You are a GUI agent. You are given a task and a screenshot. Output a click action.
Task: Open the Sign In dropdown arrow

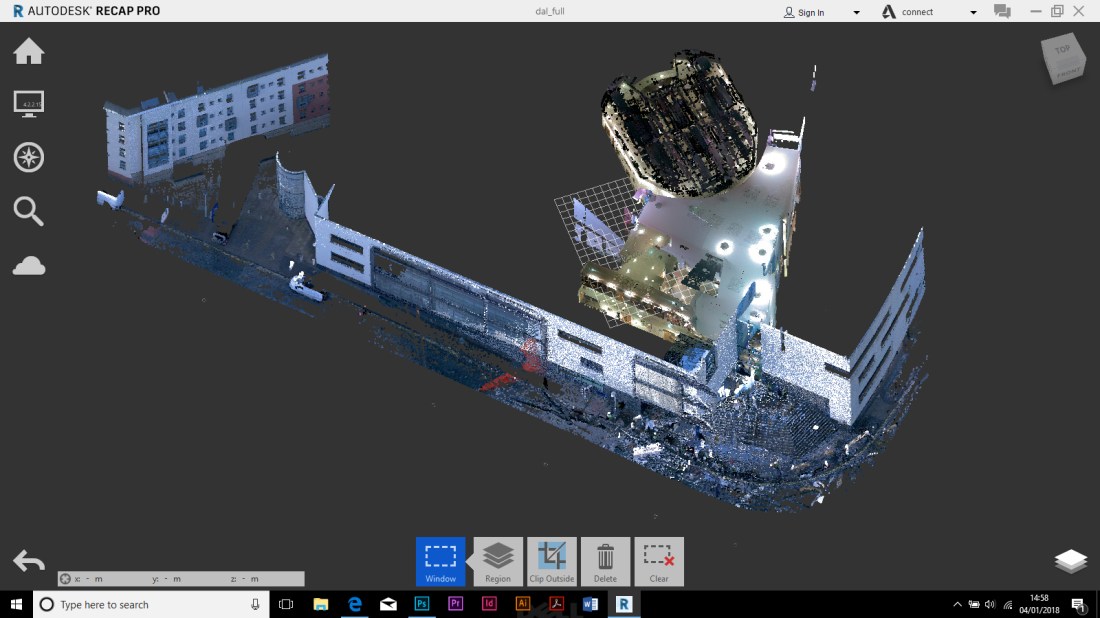(x=855, y=11)
